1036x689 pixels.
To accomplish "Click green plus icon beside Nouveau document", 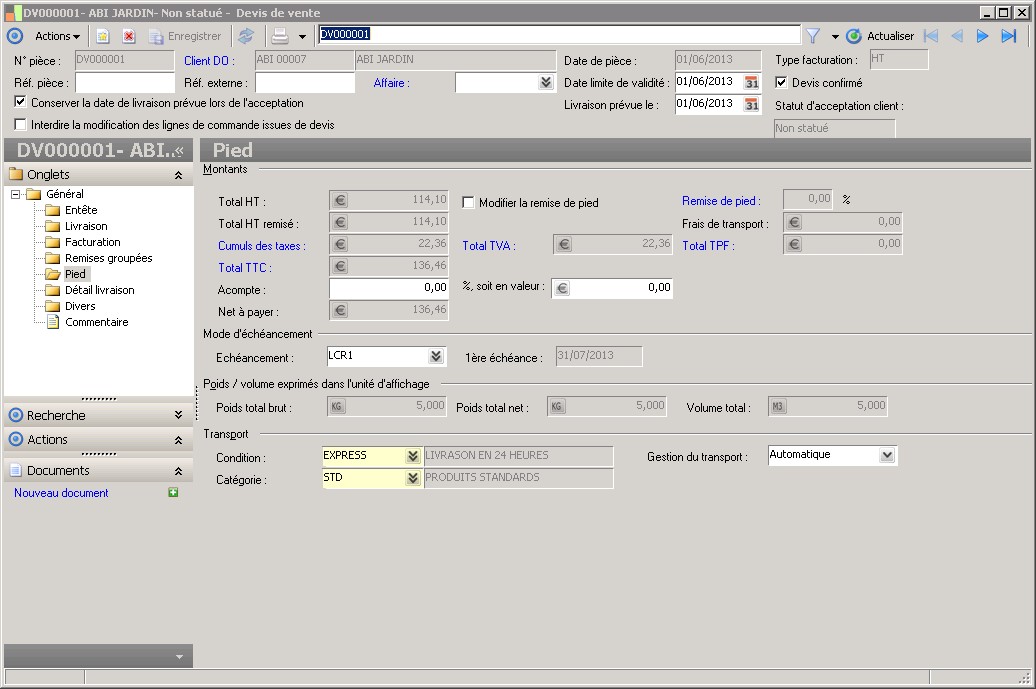I will [174, 493].
